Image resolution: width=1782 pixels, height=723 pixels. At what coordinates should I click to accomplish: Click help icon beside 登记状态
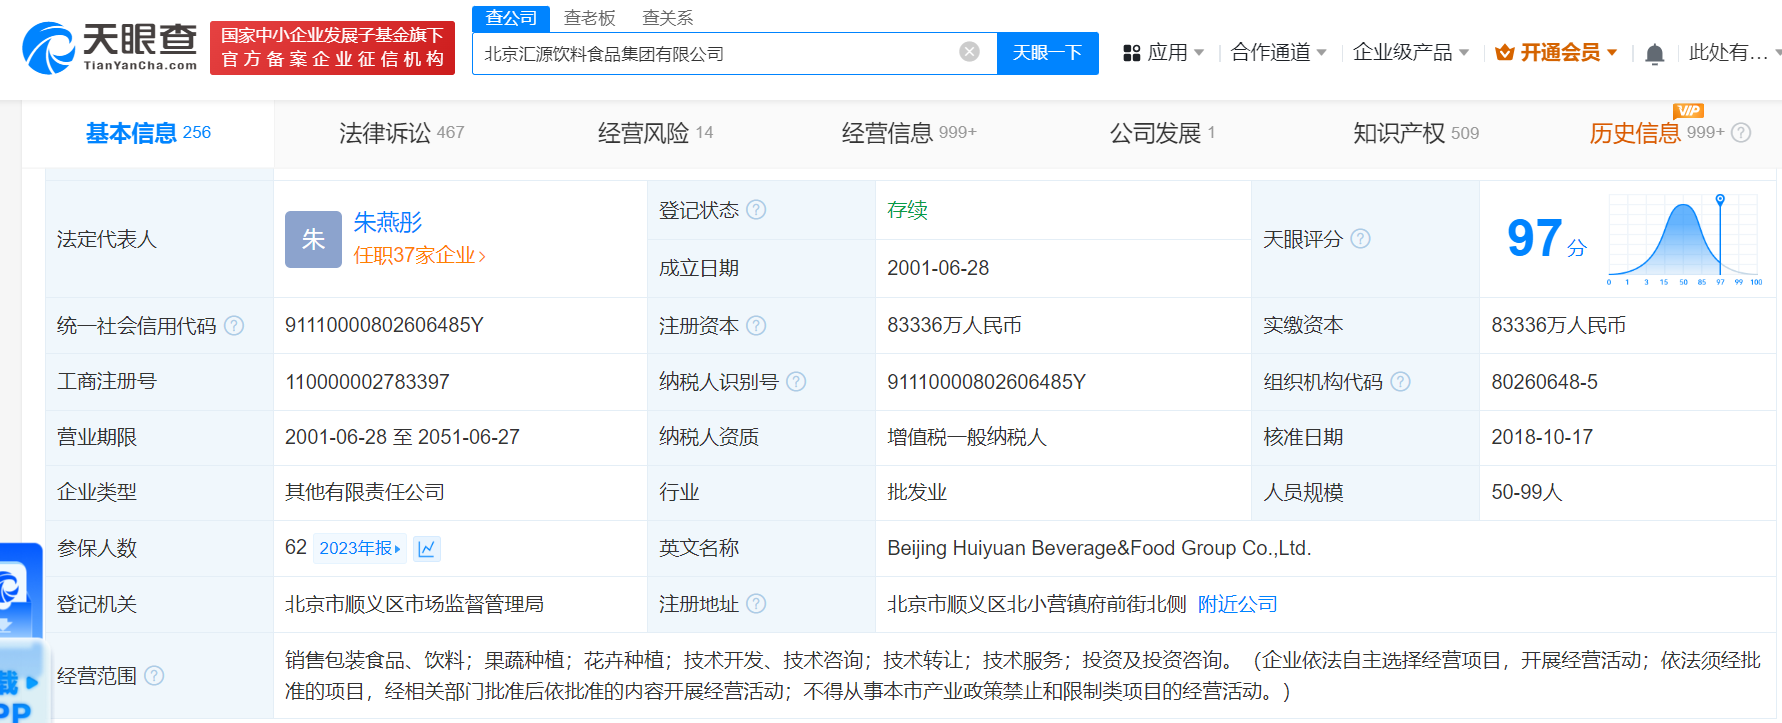pos(757,210)
